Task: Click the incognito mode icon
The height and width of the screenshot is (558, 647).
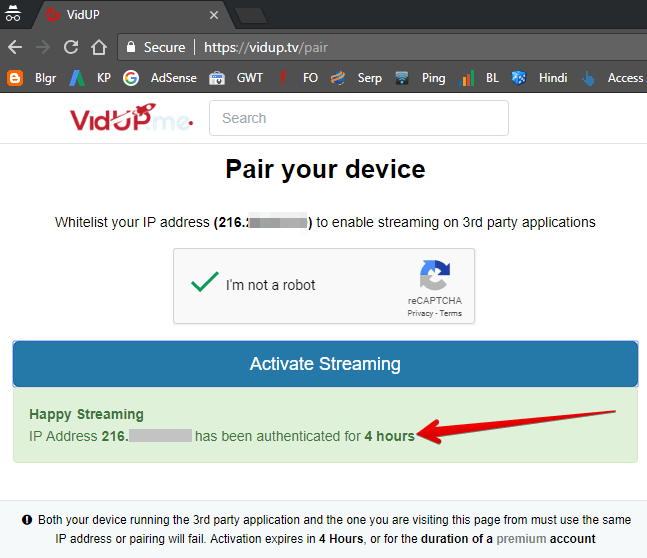Action: (x=13, y=13)
